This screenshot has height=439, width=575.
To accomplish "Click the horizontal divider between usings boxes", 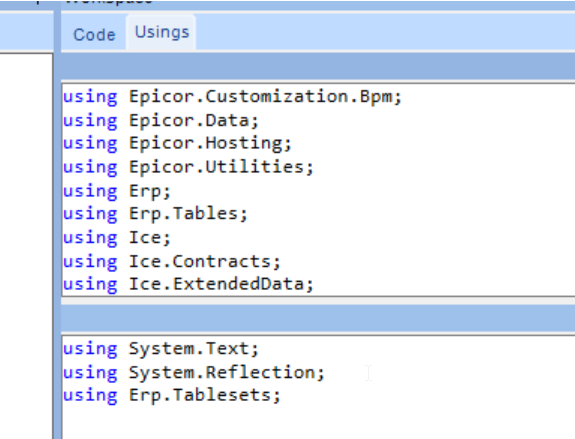I will (318, 301).
